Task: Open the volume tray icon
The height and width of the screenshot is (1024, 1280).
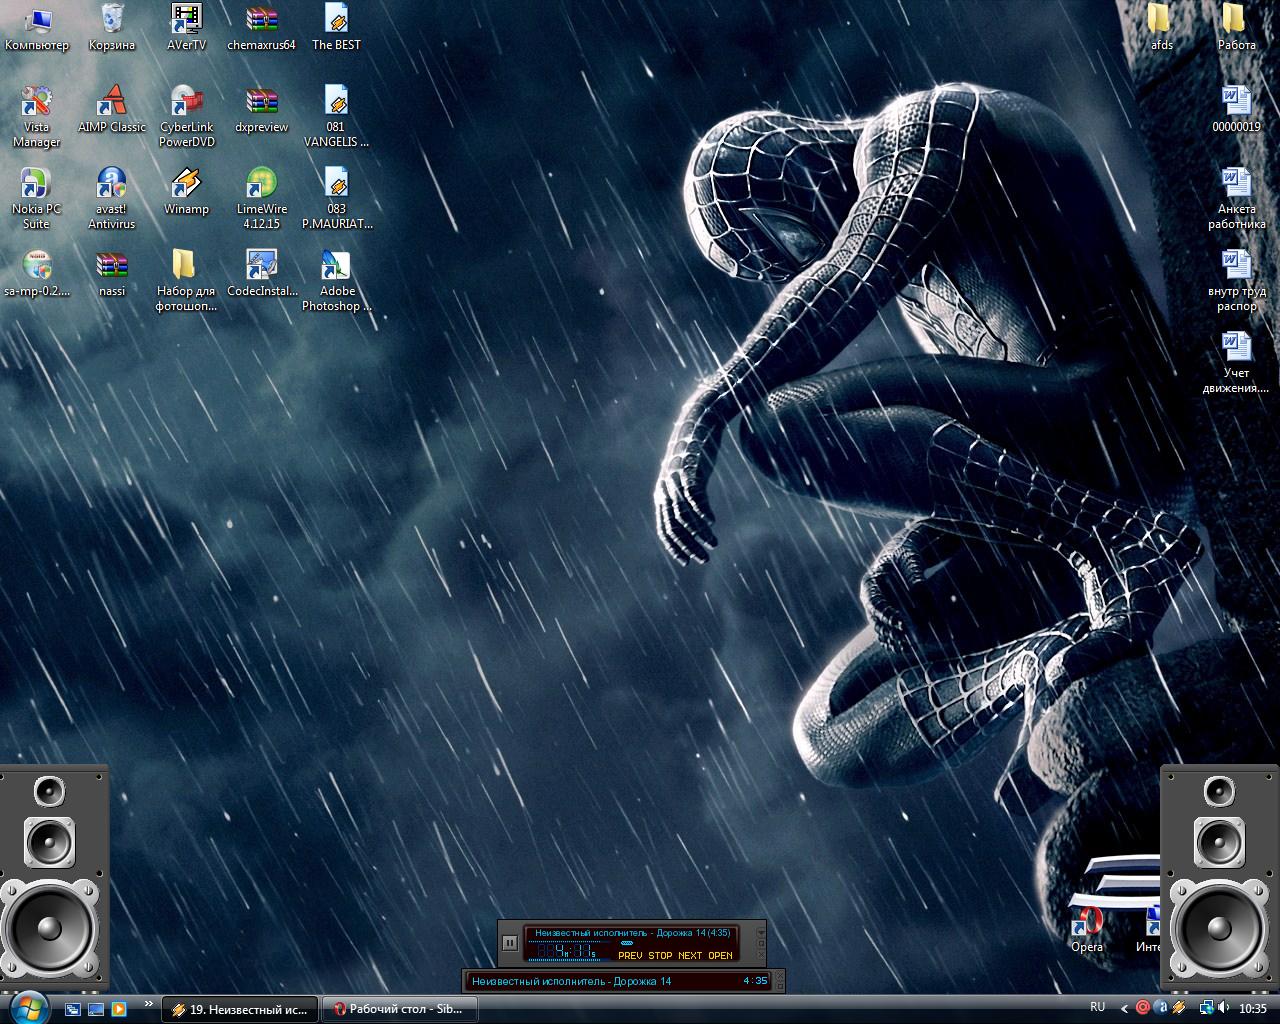Action: coord(1223,1008)
